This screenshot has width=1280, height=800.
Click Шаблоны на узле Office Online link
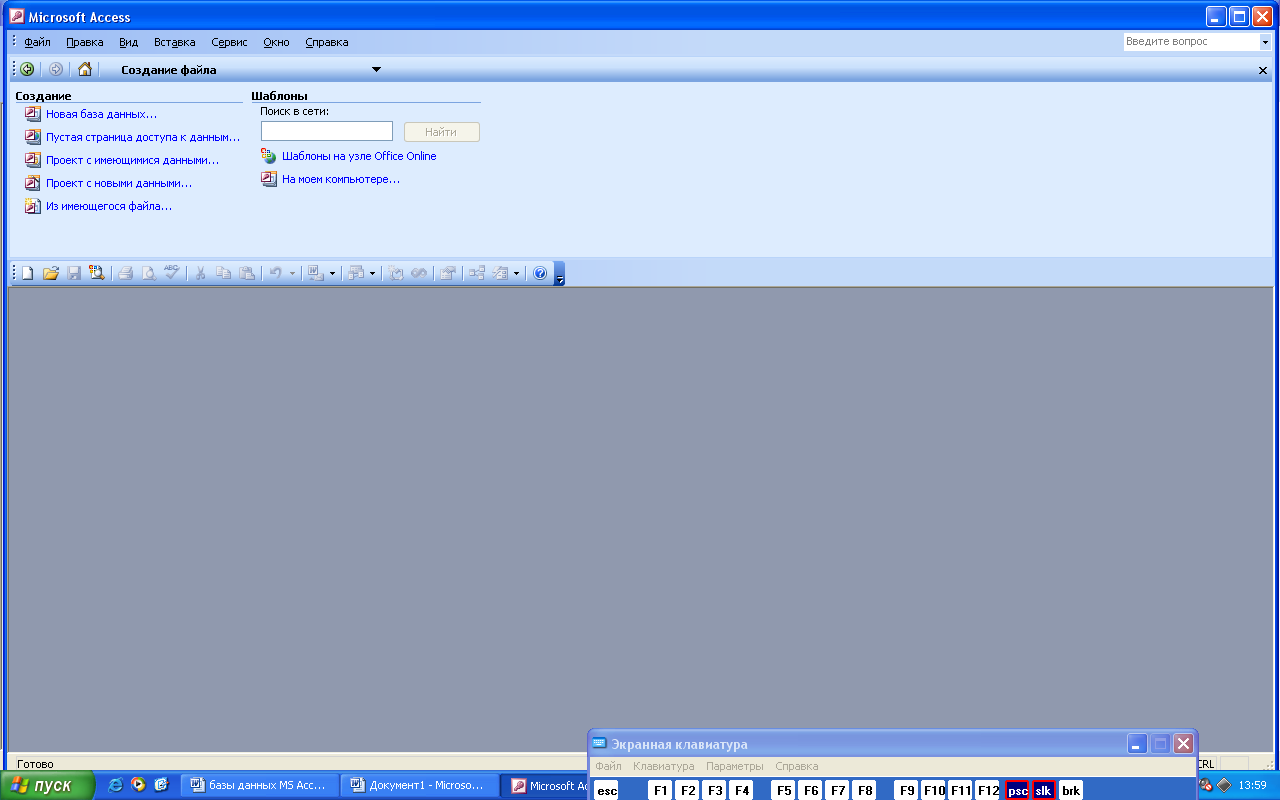pos(359,156)
